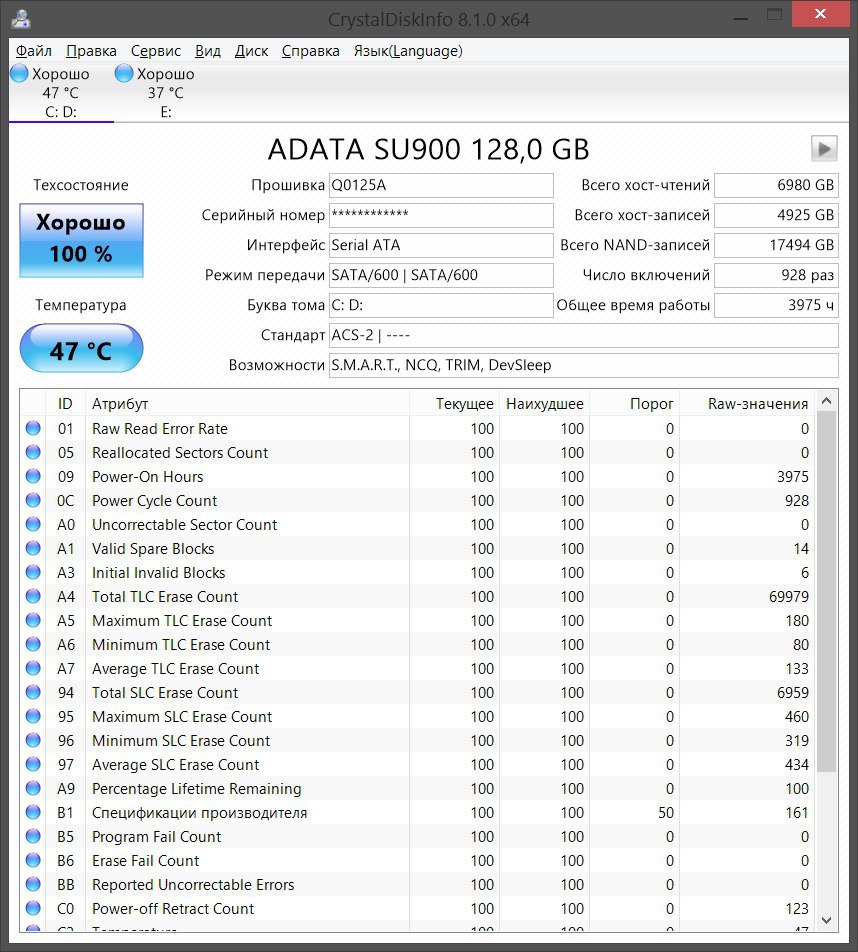Click status icon for Average SLC Erase Count
Screen dimensions: 858x952
[33, 764]
